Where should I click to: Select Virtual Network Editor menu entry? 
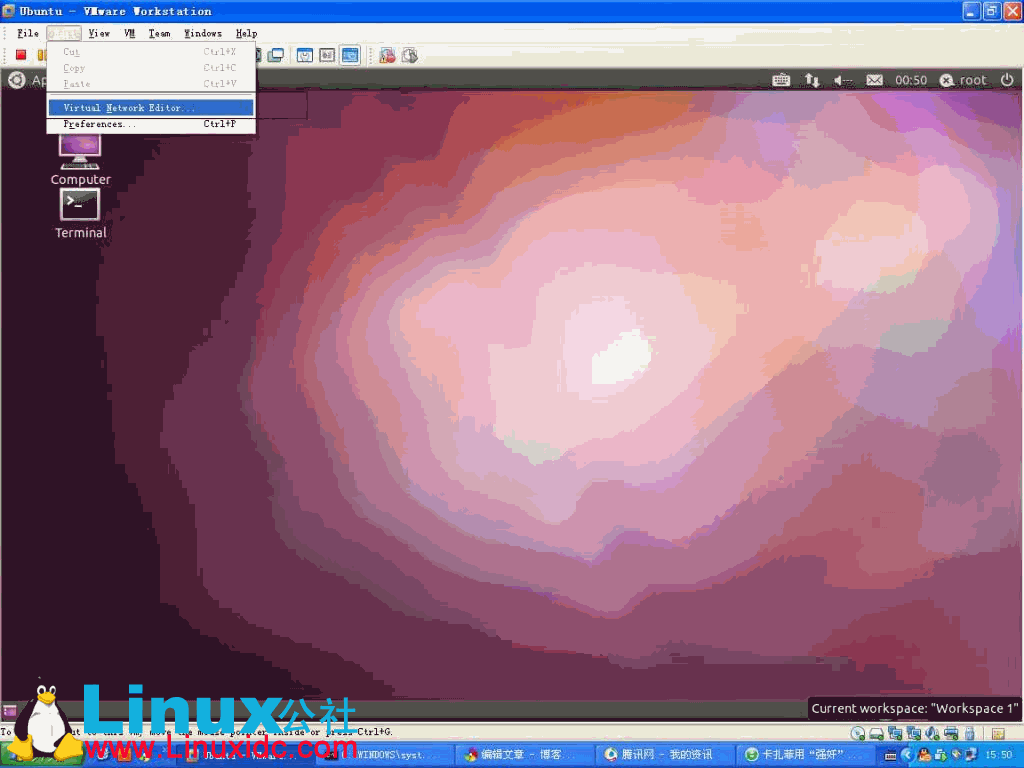pos(130,108)
